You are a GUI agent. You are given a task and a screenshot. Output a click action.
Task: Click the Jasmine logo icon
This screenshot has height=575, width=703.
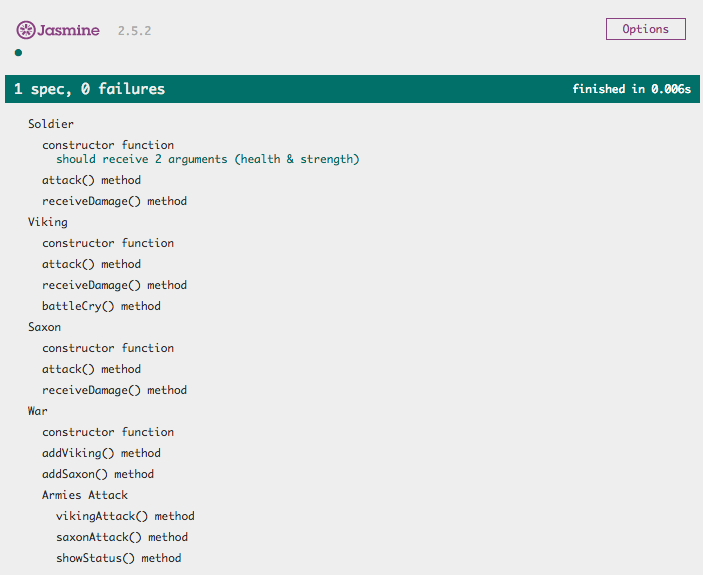25,30
